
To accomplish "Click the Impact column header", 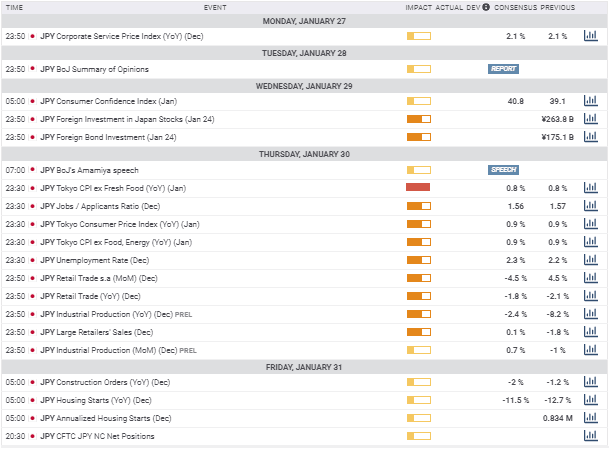I will pos(419,7).
